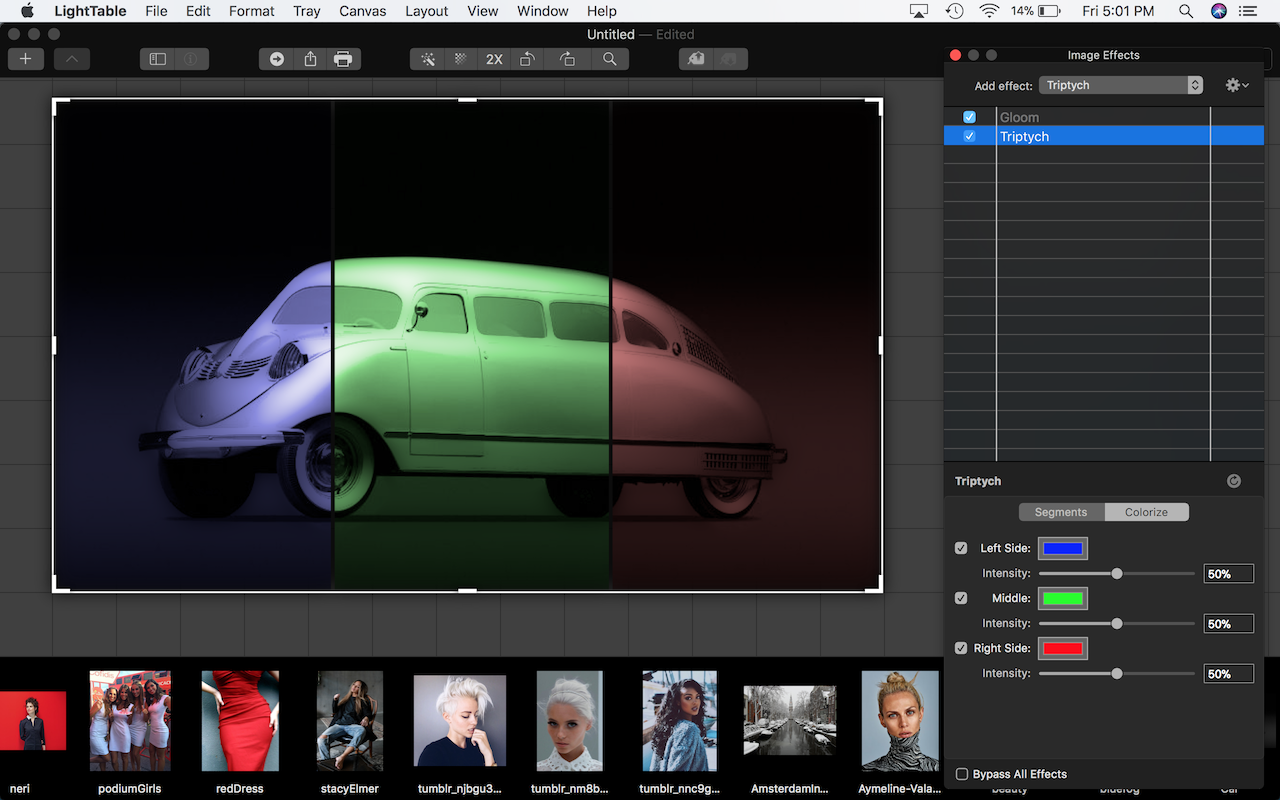Uncheck the Gloom effect checkbox

pos(969,117)
